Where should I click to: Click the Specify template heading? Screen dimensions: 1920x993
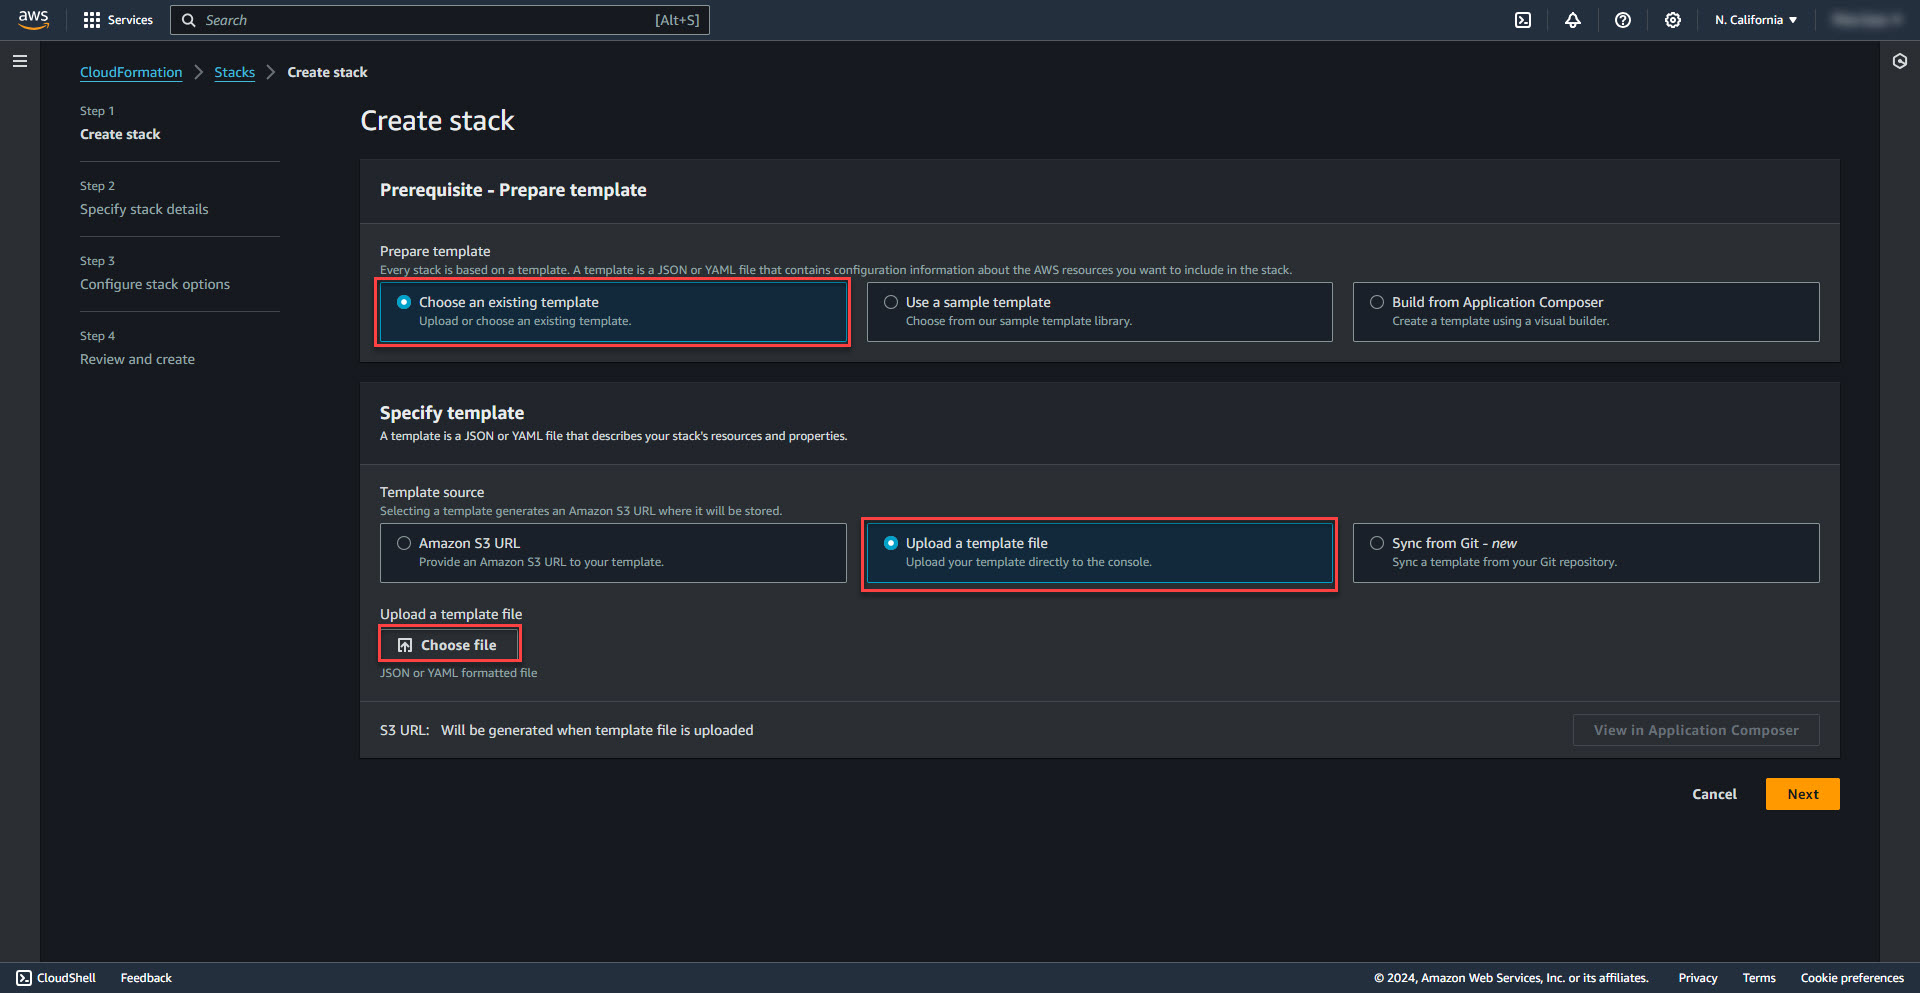[x=452, y=413]
